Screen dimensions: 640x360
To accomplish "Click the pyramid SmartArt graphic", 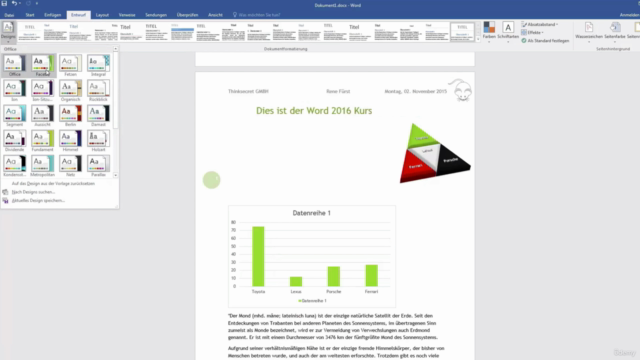I will [435, 153].
